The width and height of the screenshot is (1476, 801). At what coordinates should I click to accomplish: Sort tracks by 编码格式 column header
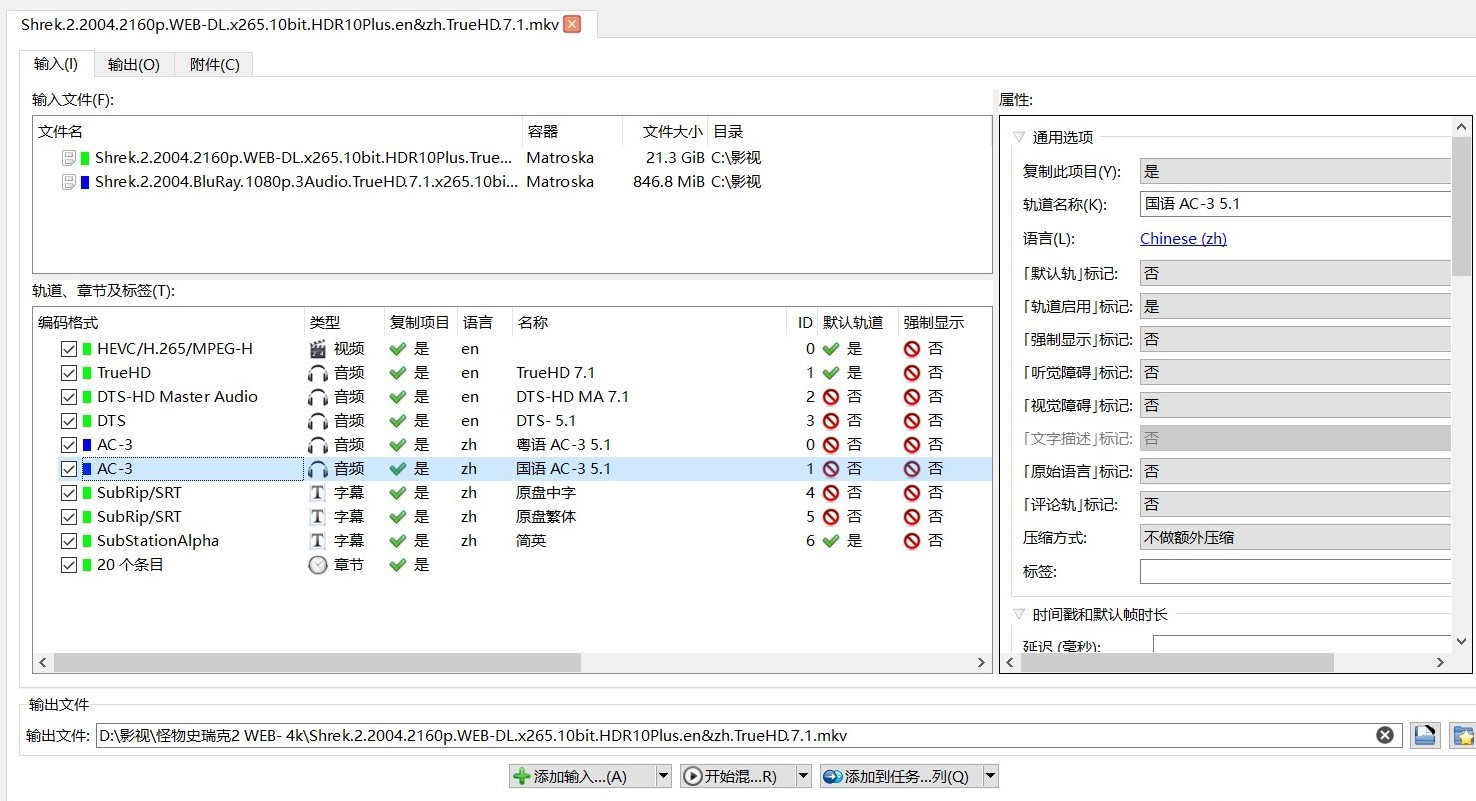pos(169,322)
